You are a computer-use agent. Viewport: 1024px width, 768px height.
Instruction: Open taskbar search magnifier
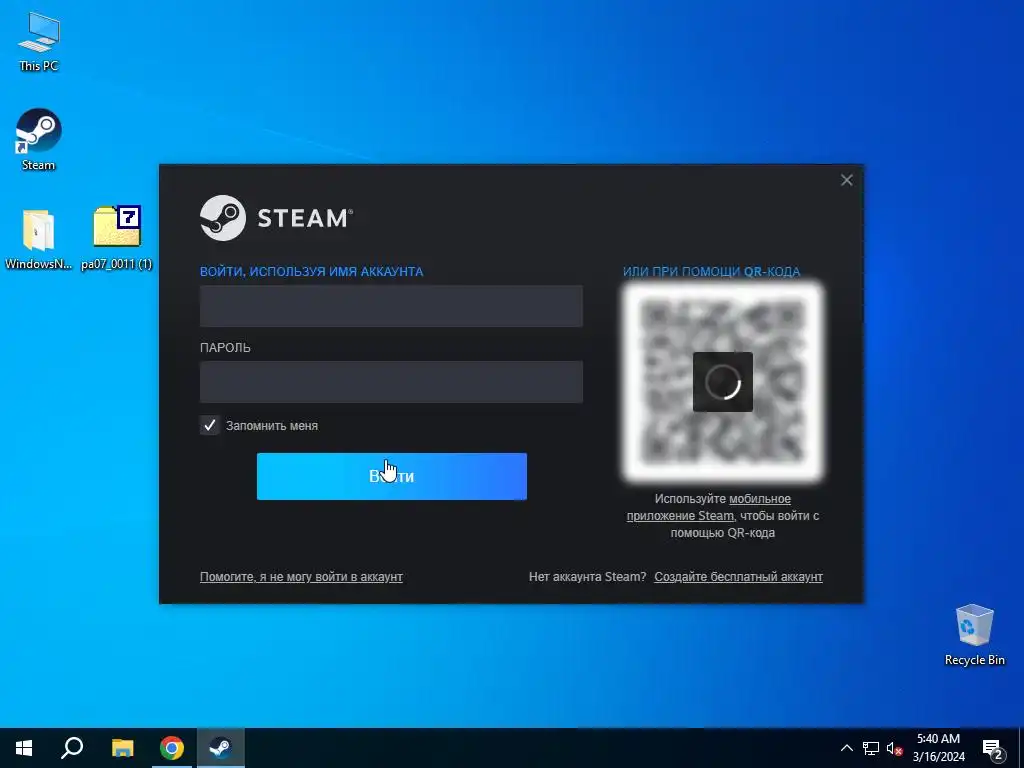coord(72,748)
